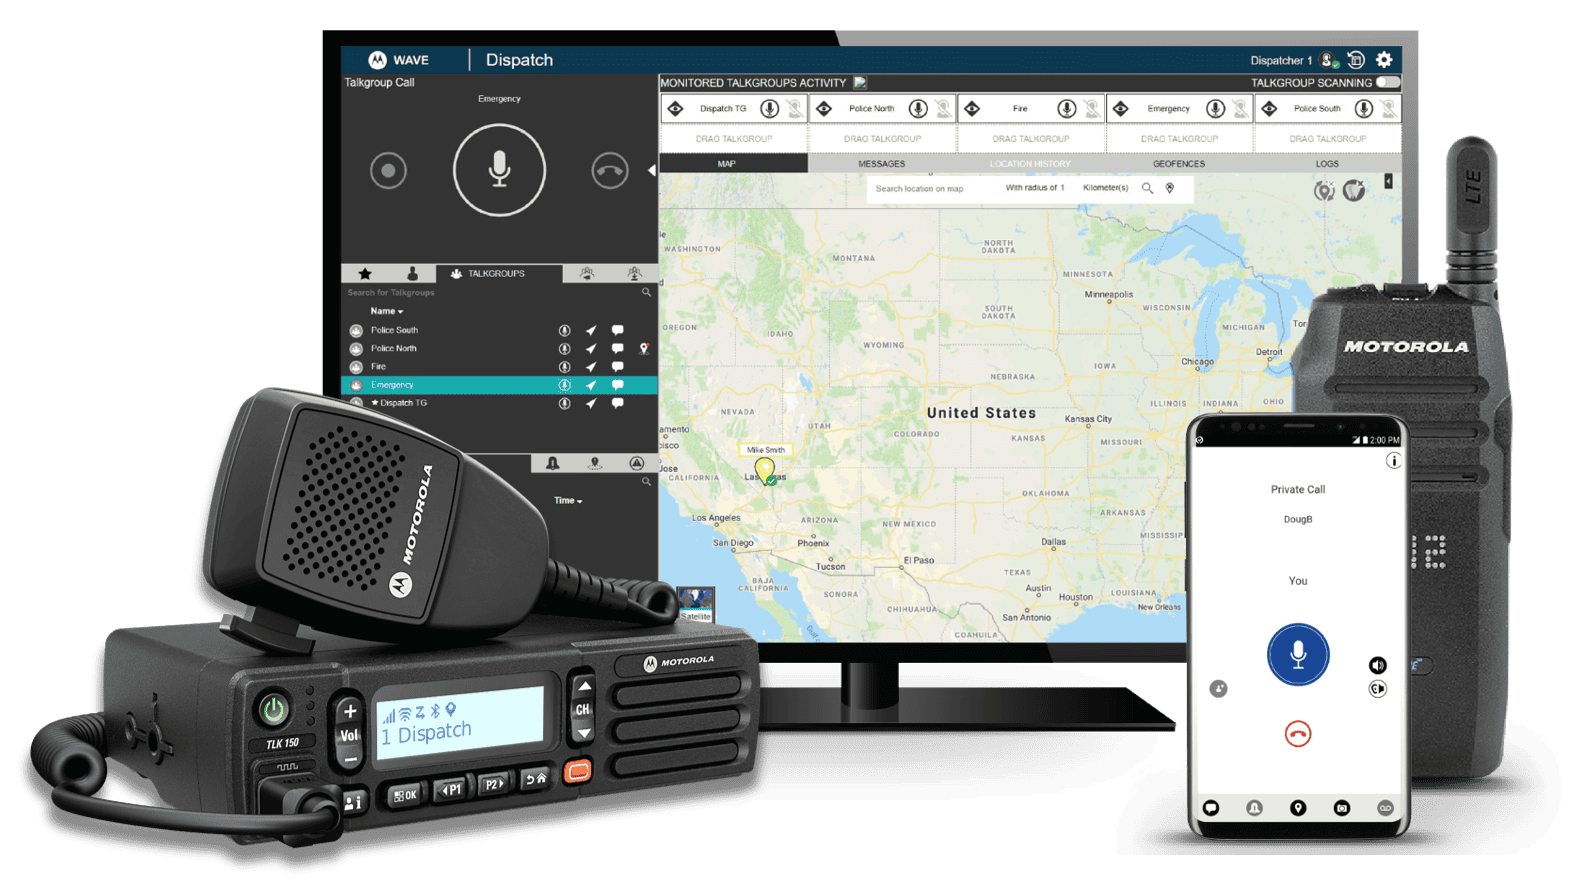This screenshot has height=882, width=1569.
Task: Toggle the eye monitor icon on Fire tile
Action: [x=972, y=108]
